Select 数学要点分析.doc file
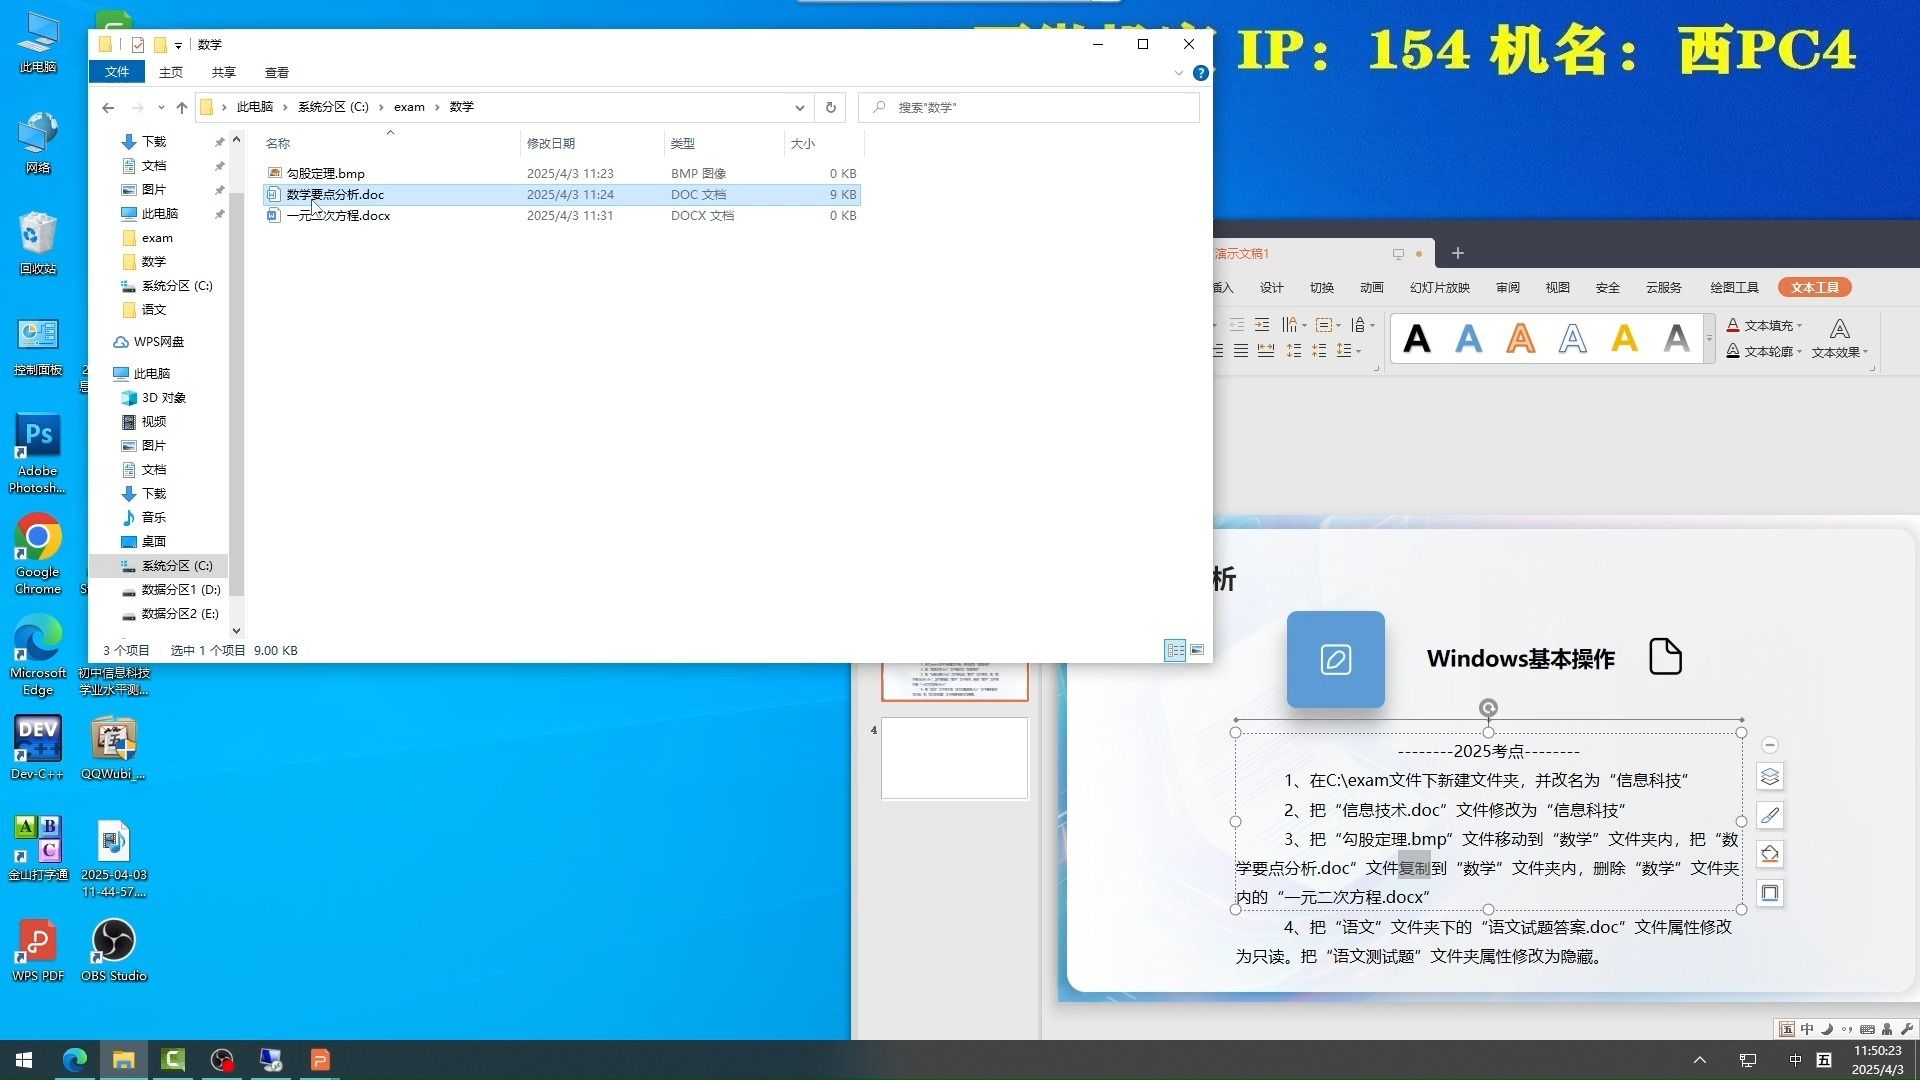 point(562,195)
